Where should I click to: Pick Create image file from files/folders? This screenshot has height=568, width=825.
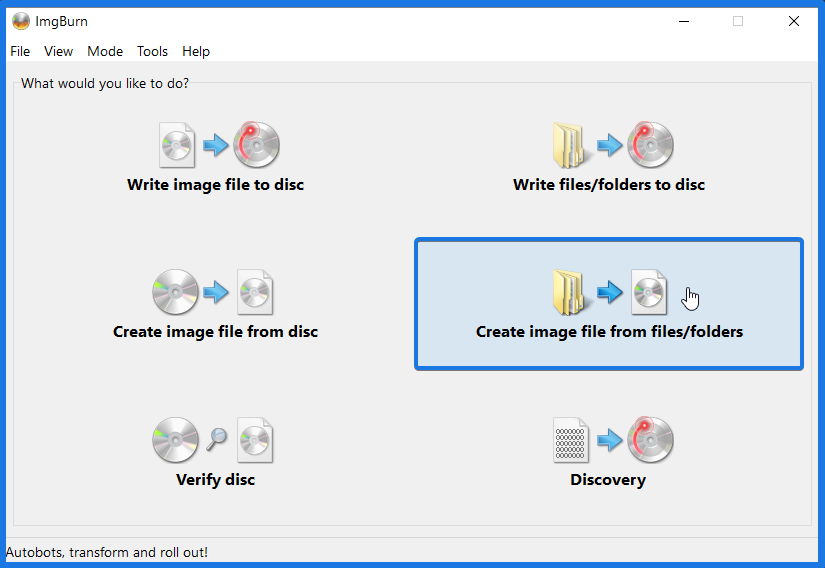click(x=609, y=305)
